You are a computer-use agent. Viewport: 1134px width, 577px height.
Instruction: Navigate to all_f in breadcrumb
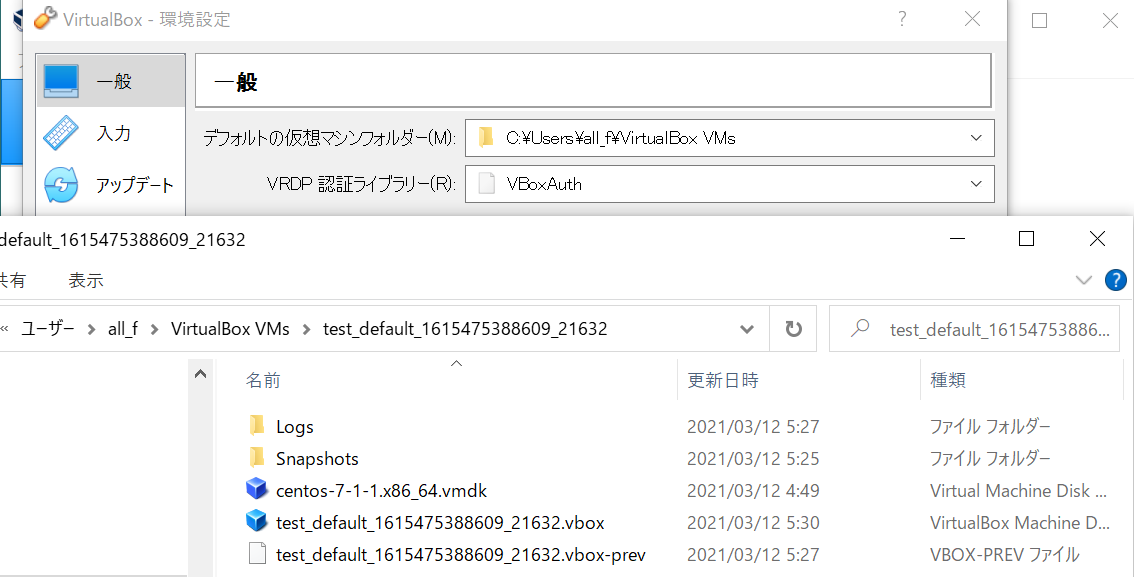123,329
